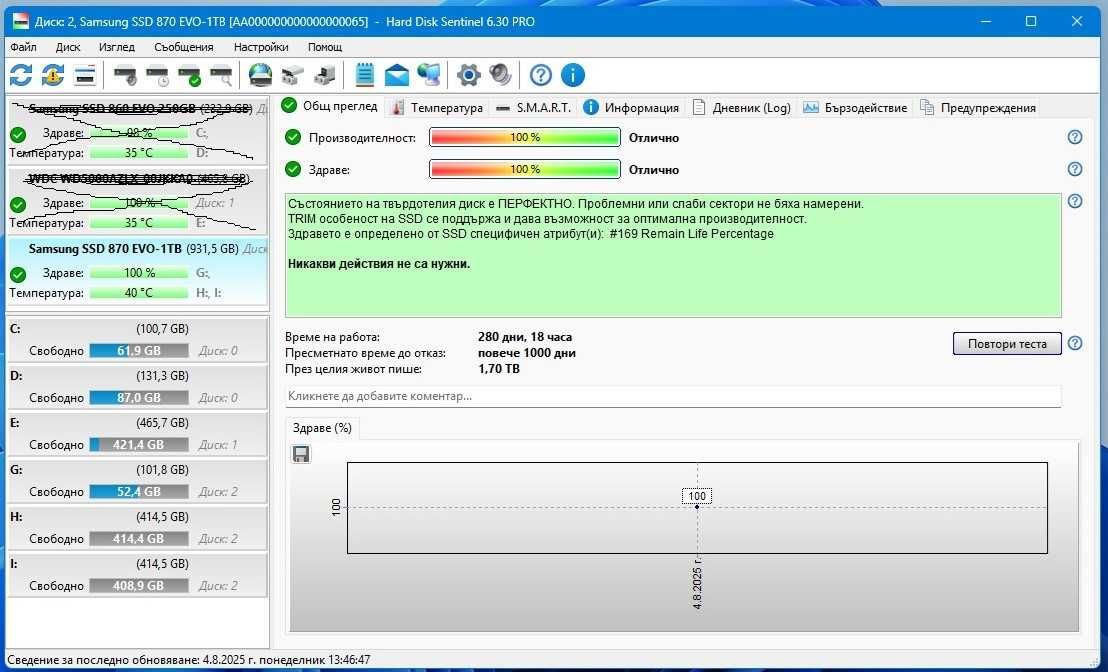
Task: Click the 1,70 TB lifetime writes value
Action: click(x=499, y=368)
